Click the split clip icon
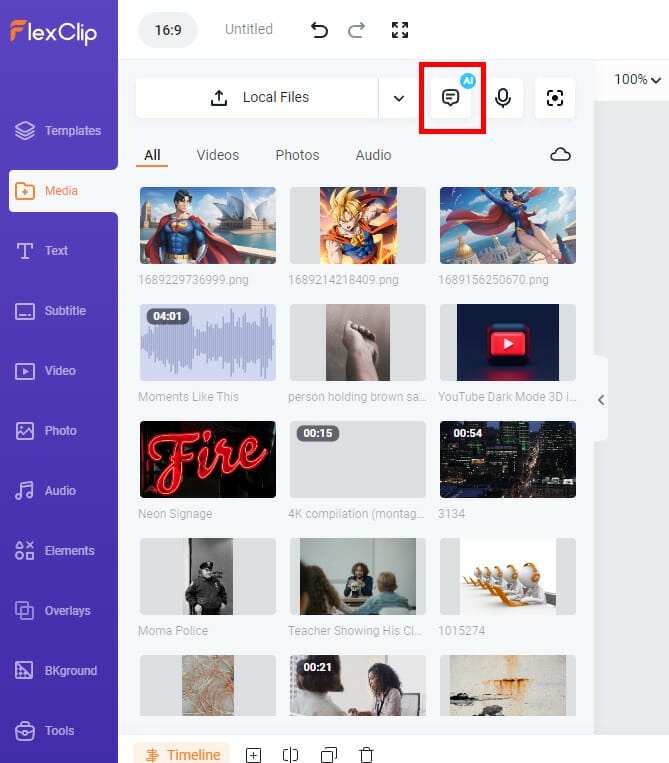 [x=290, y=755]
